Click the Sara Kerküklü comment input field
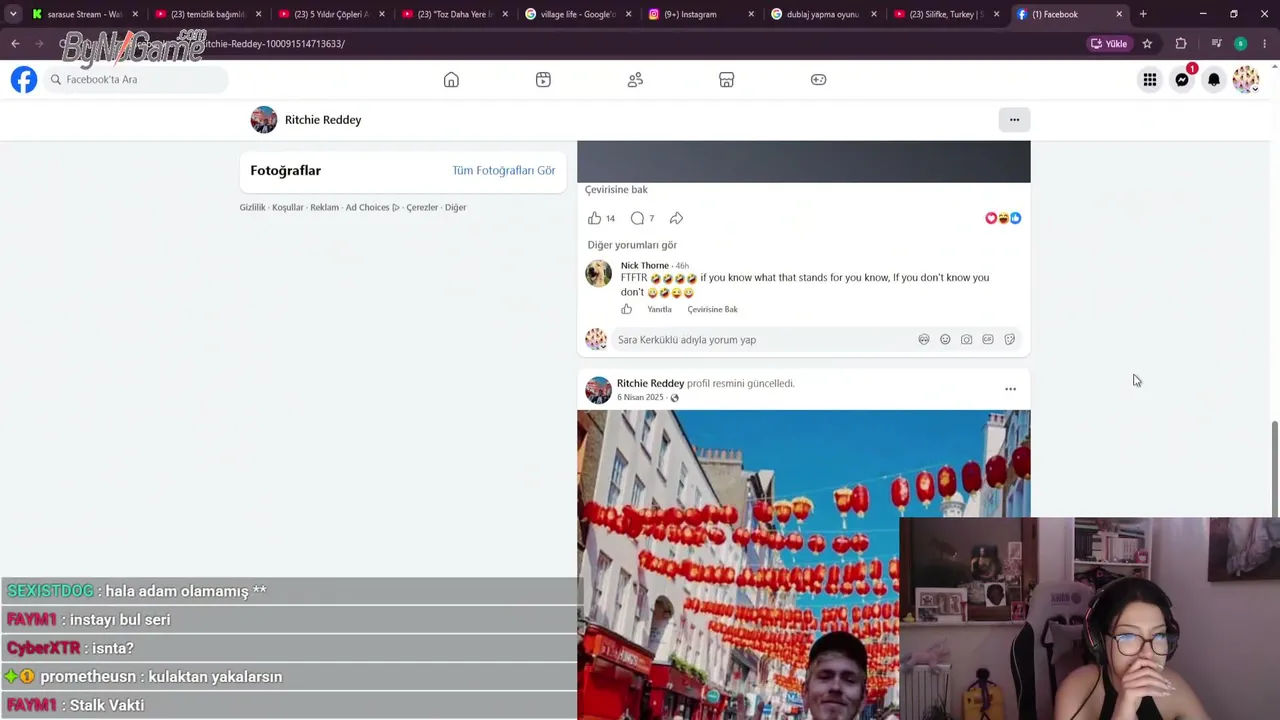 (763, 340)
